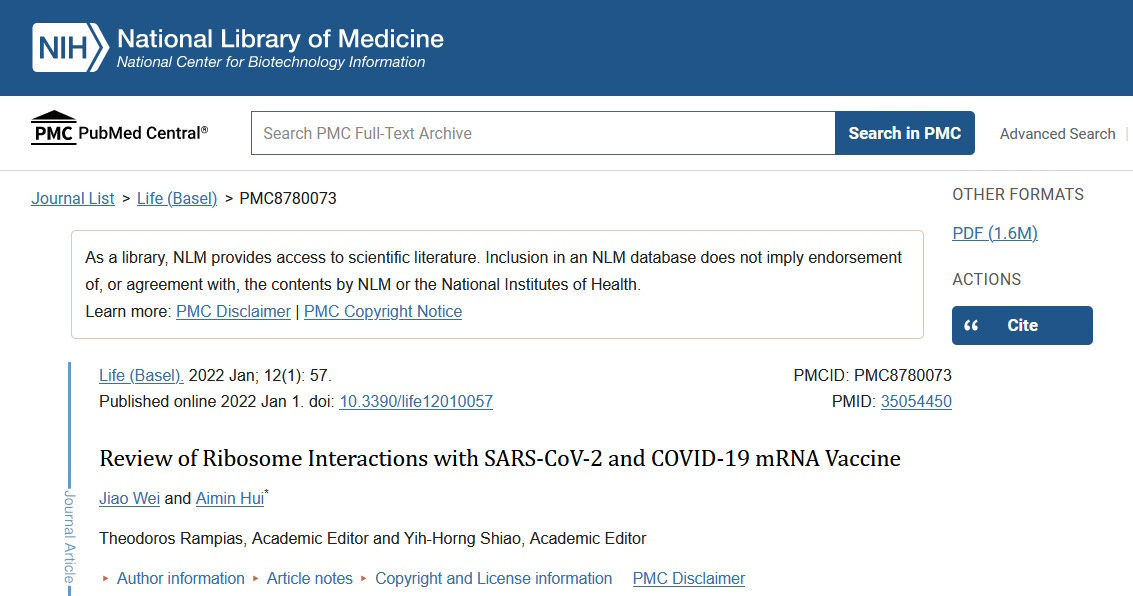
Task: Click the NIH logo icon
Action: click(70, 48)
